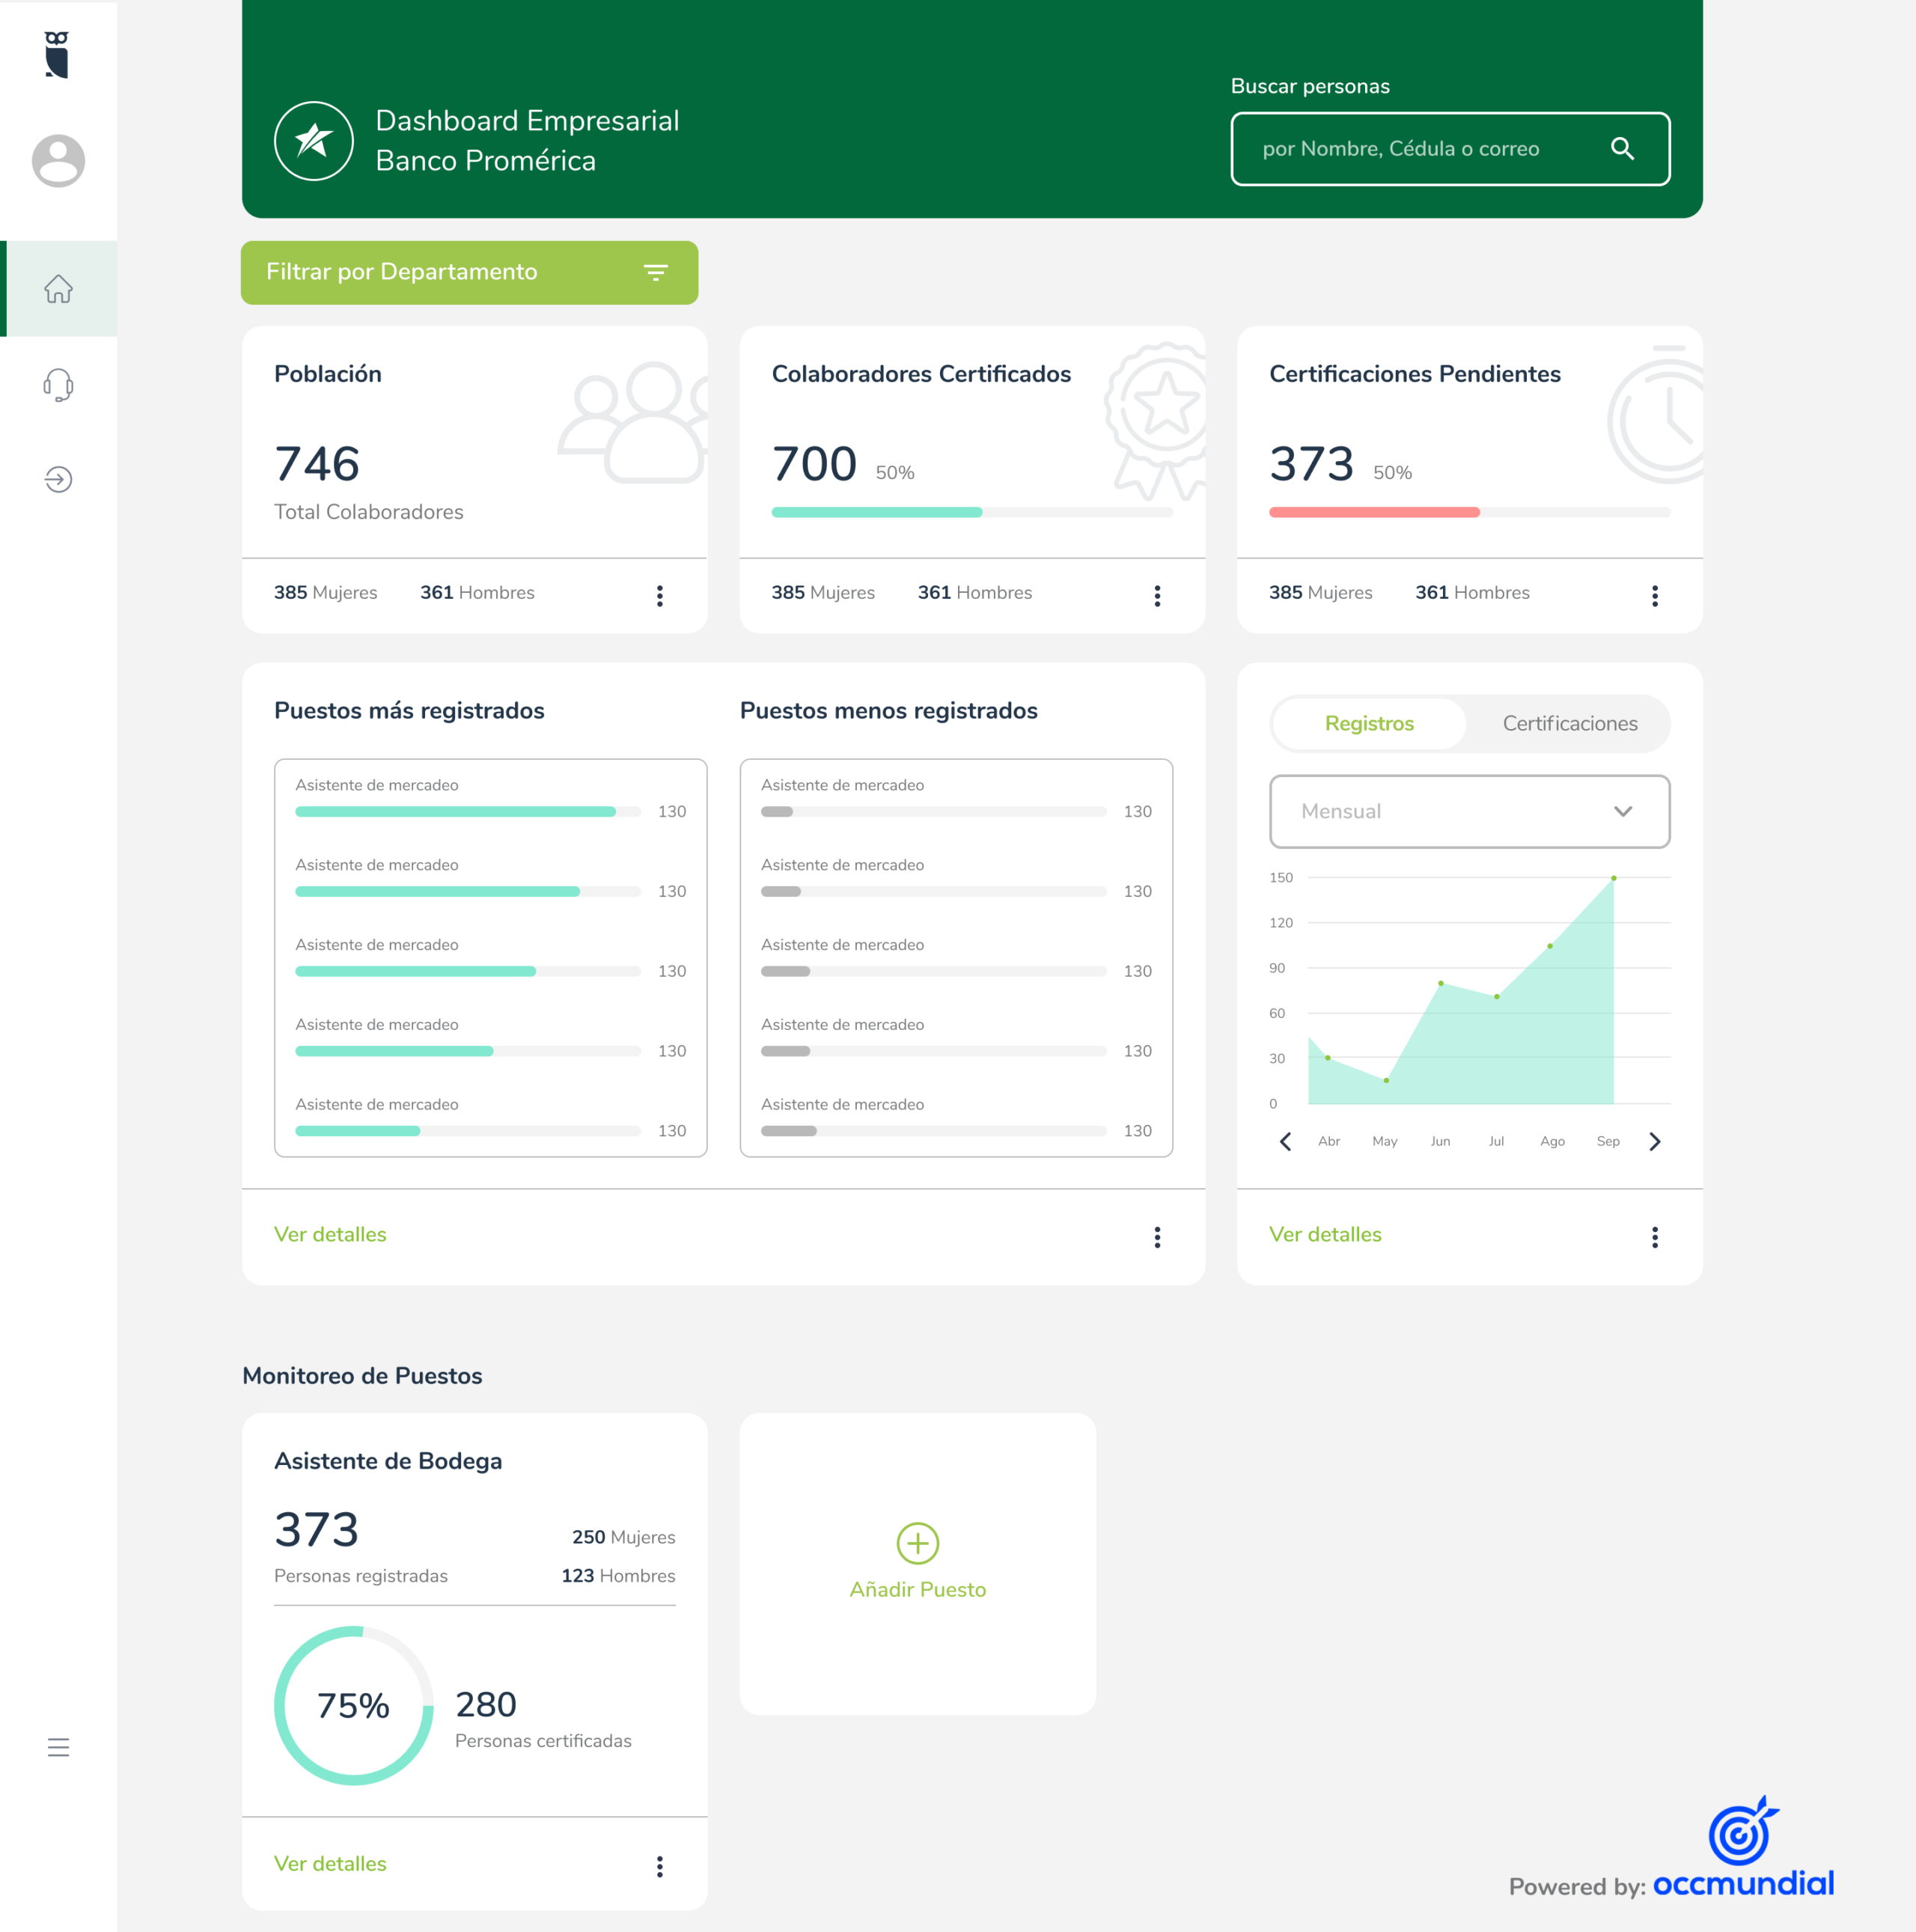Click the Colaboradores Certificados progress bar
1916x1932 pixels.
[x=971, y=512]
